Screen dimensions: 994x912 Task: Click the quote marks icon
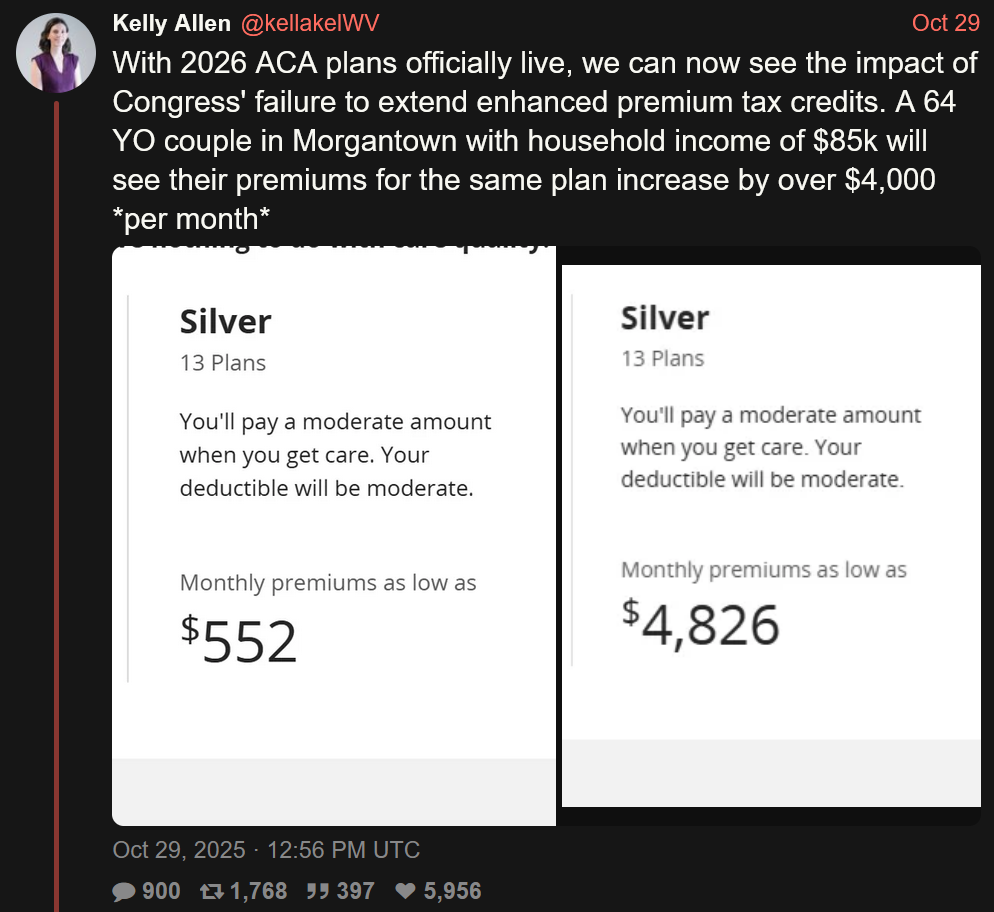(319, 890)
